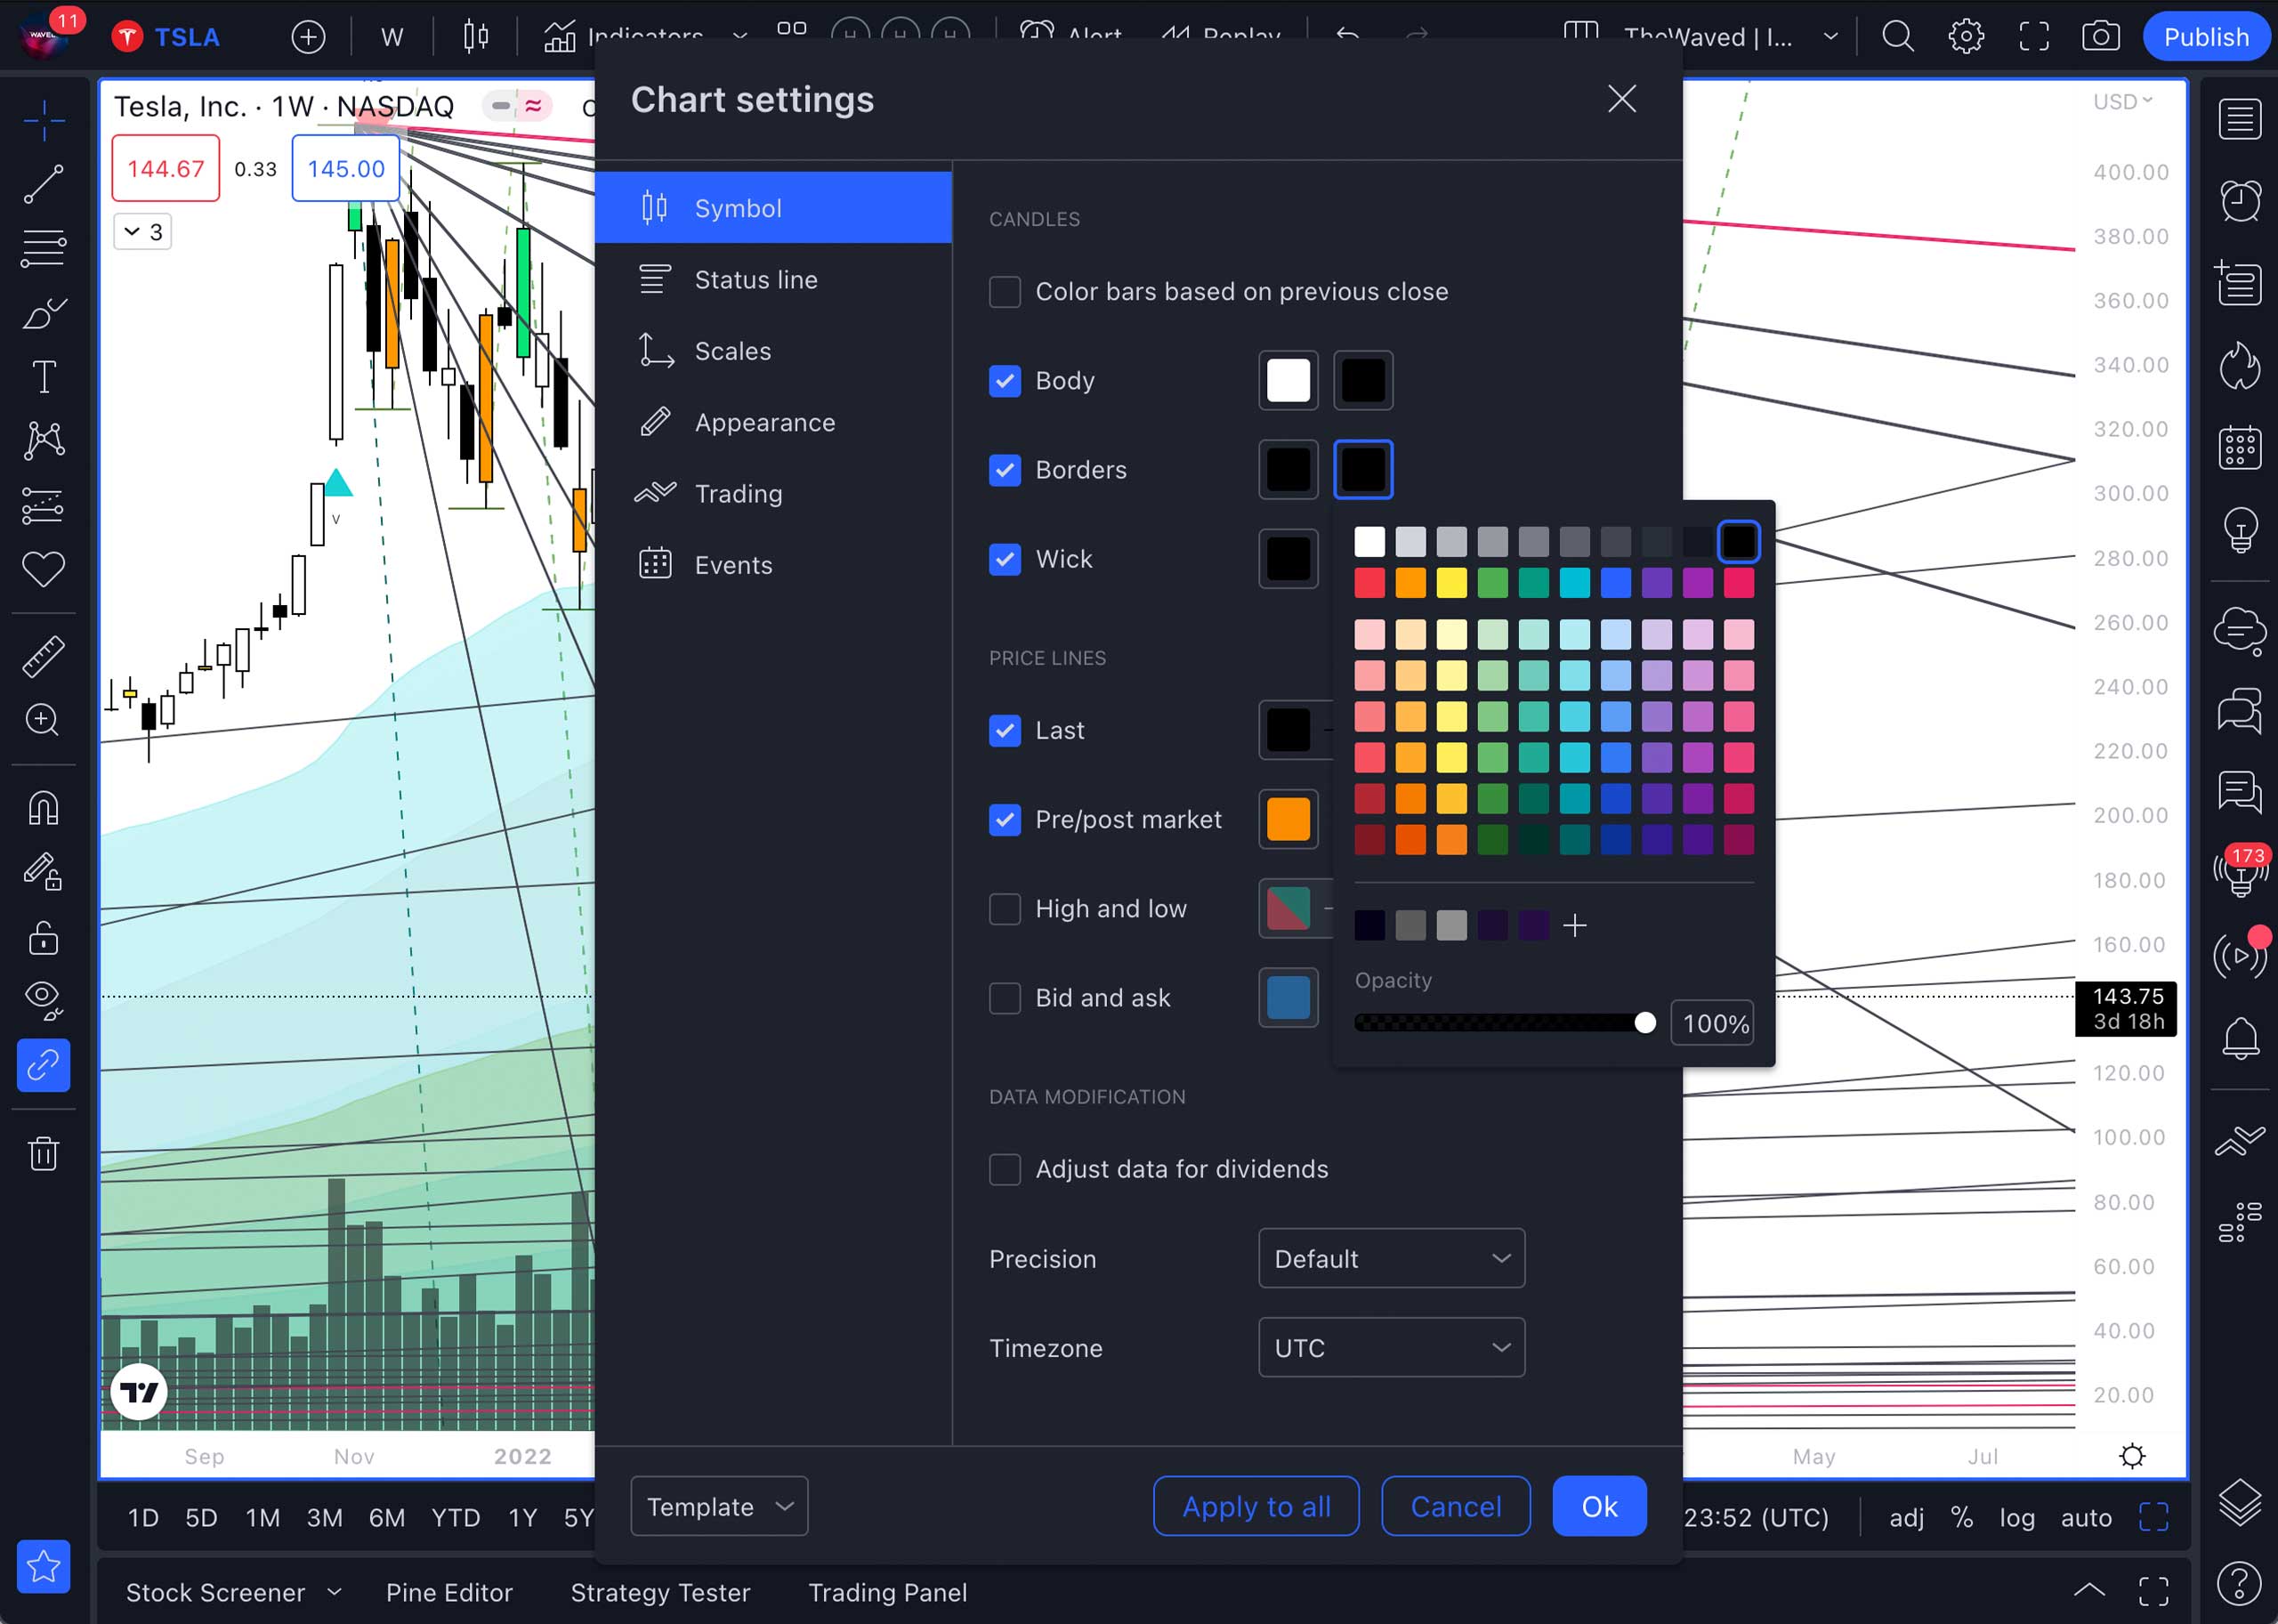Select the brush drawing tool
Viewport: 2278px width, 1624px height.
[x=44, y=313]
